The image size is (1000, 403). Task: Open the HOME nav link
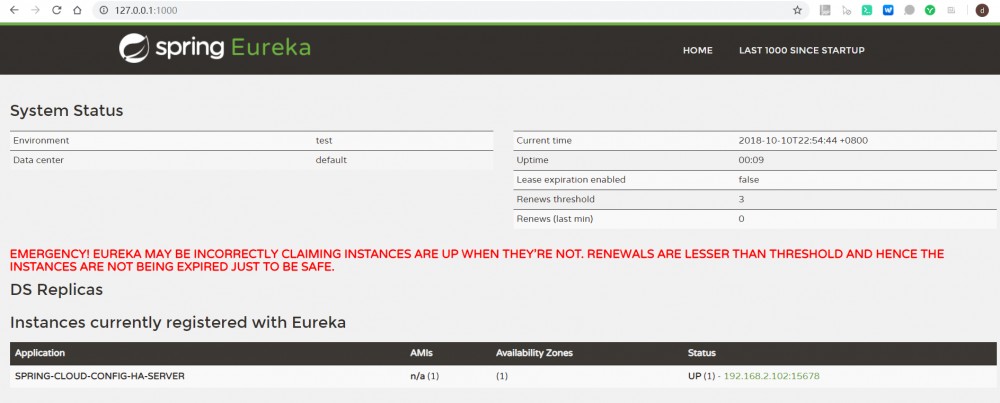click(698, 50)
